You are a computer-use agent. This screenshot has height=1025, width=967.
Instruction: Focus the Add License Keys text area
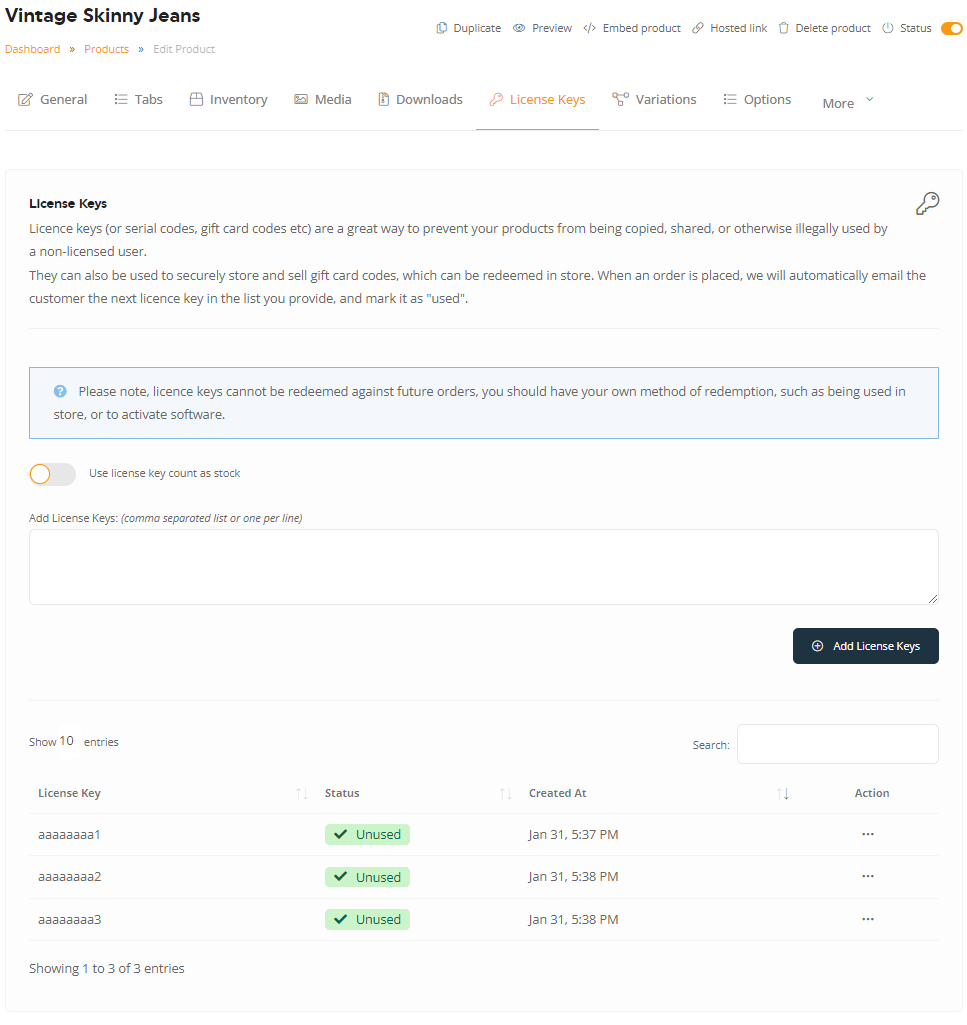point(484,567)
